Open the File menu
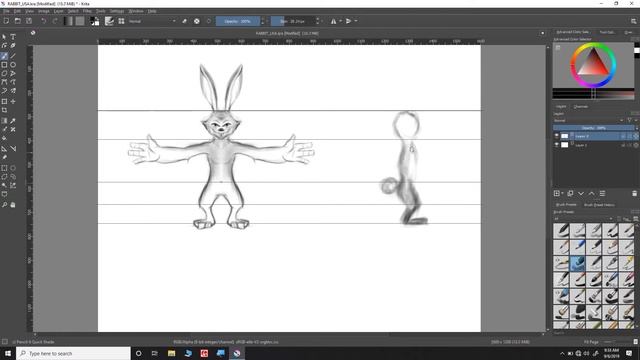 coord(6,11)
